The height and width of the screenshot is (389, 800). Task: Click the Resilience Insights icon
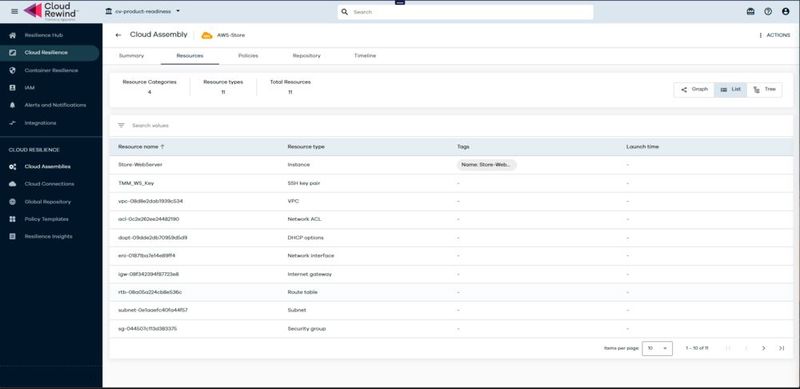(x=13, y=236)
